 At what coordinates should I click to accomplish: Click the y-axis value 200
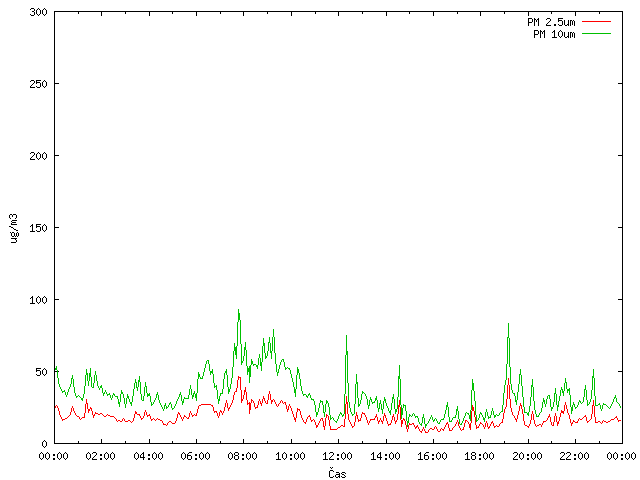click(x=38, y=156)
